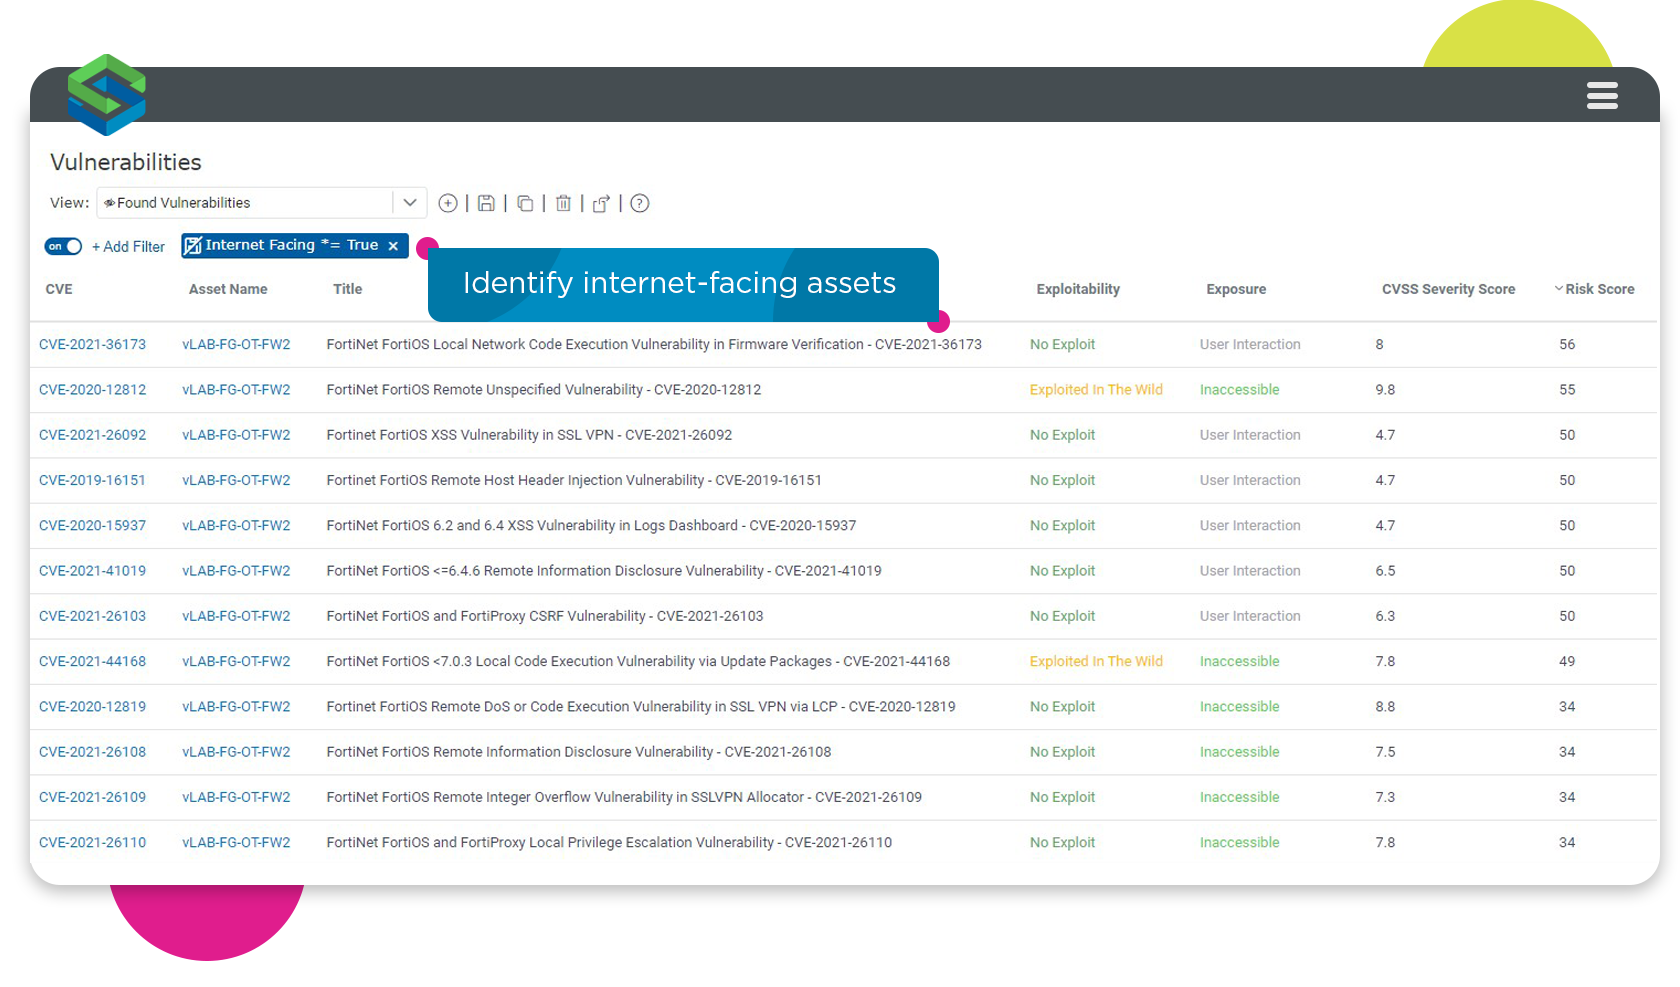Click 'User Interaction' in the CVE-2021-26103 row
The image size is (1680, 987).
pyautogui.click(x=1250, y=616)
